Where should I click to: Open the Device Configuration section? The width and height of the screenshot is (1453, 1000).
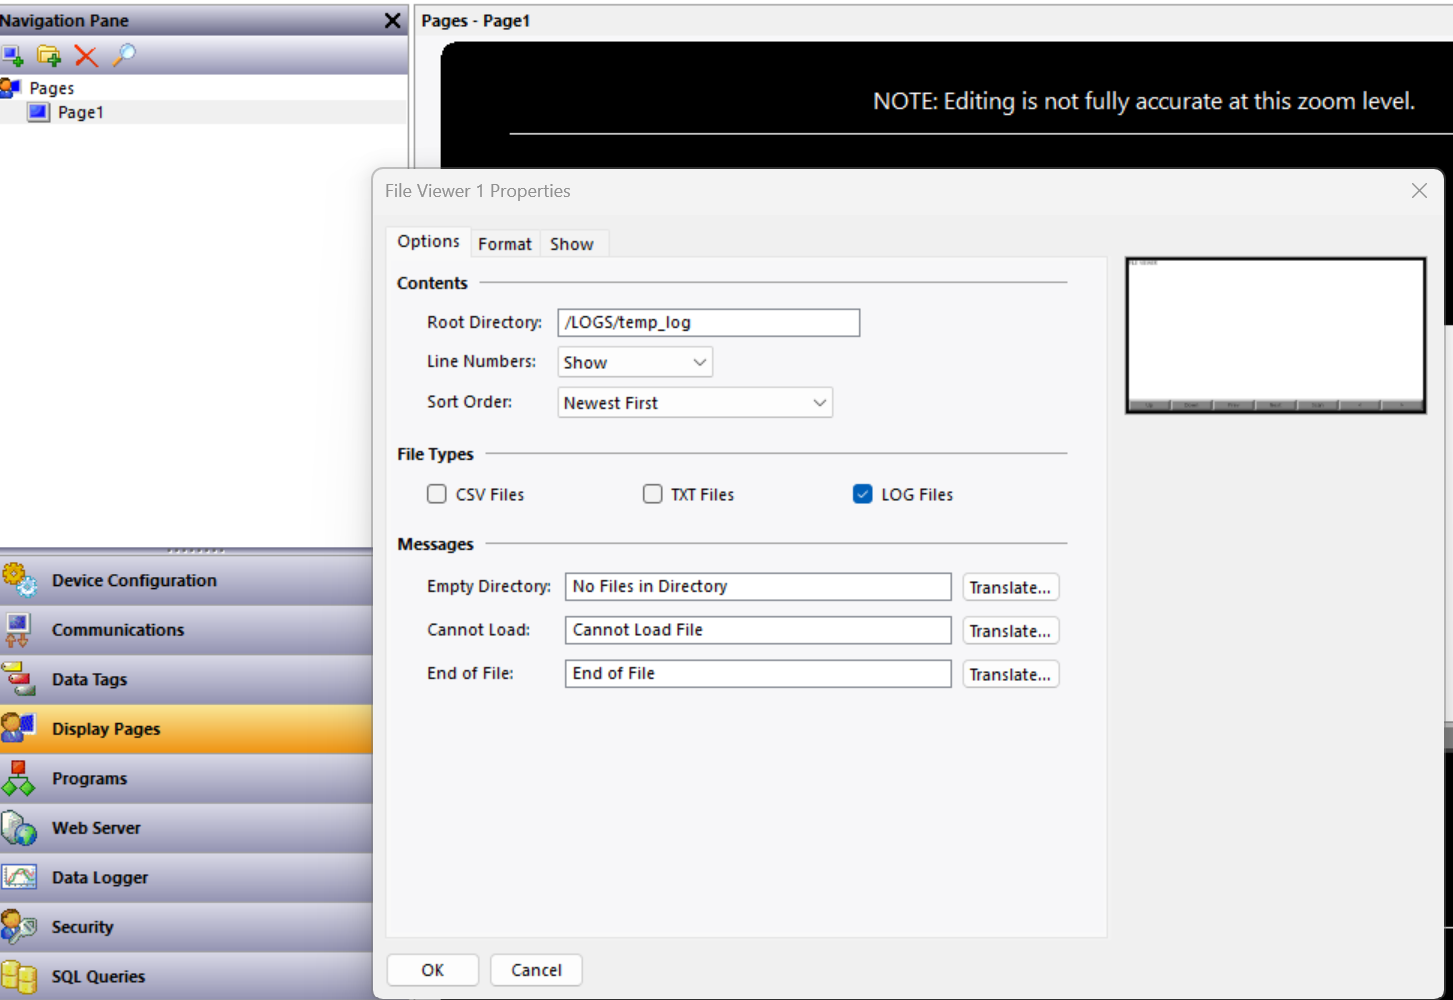(134, 580)
